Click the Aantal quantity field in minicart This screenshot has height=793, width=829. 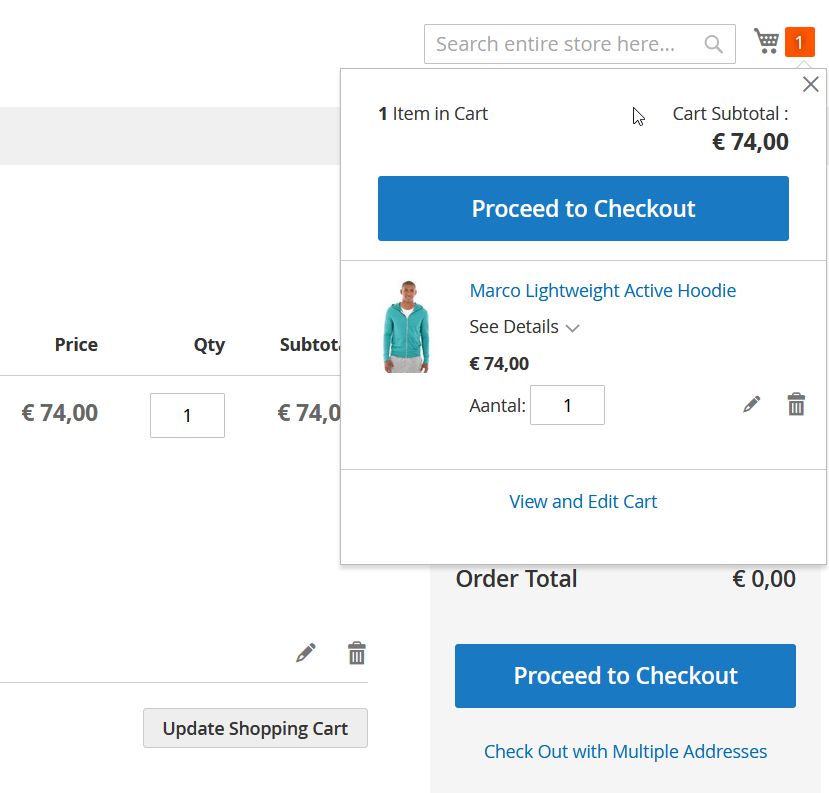pos(567,404)
